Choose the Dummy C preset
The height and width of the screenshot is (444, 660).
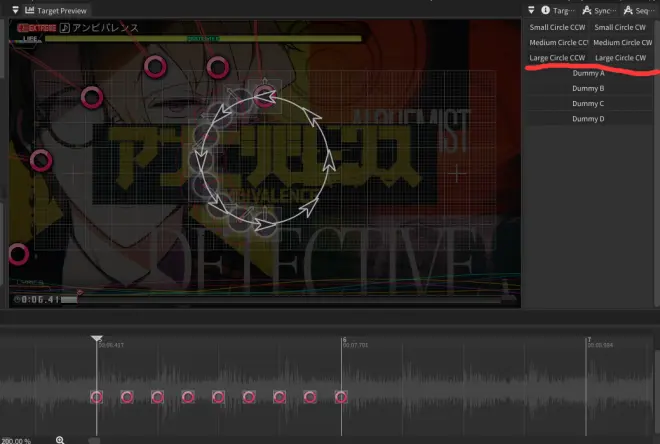point(588,104)
